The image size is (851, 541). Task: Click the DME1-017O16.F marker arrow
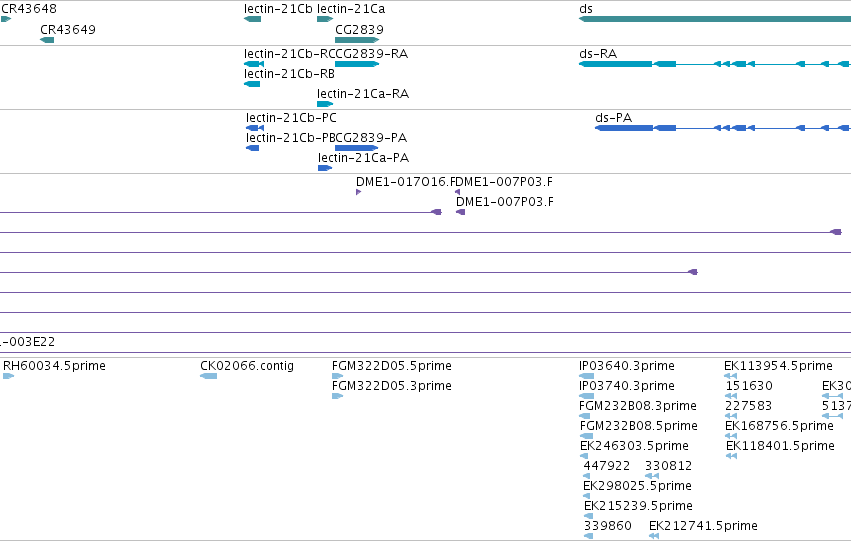tap(358, 192)
